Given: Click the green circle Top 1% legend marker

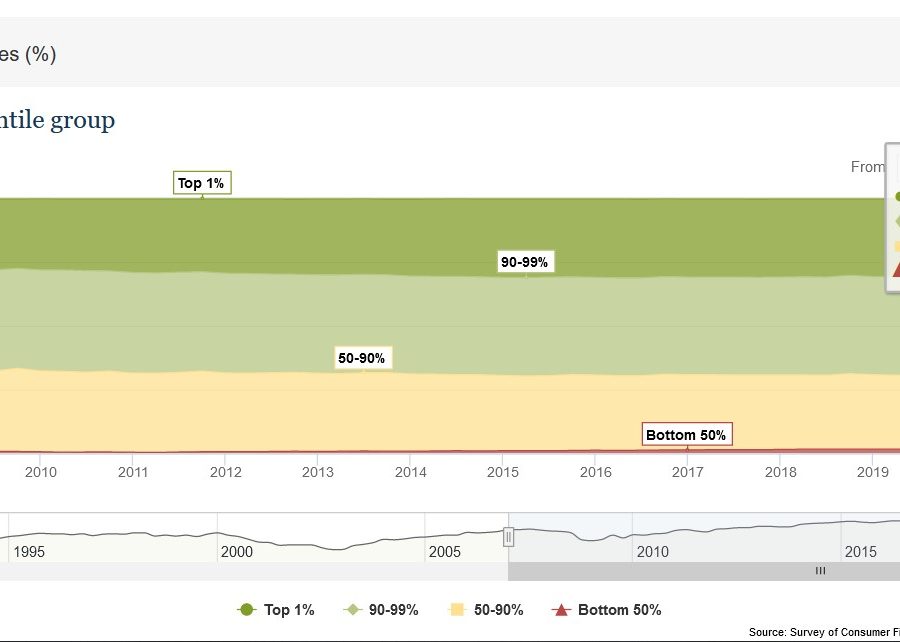Looking at the screenshot, I should (247, 610).
